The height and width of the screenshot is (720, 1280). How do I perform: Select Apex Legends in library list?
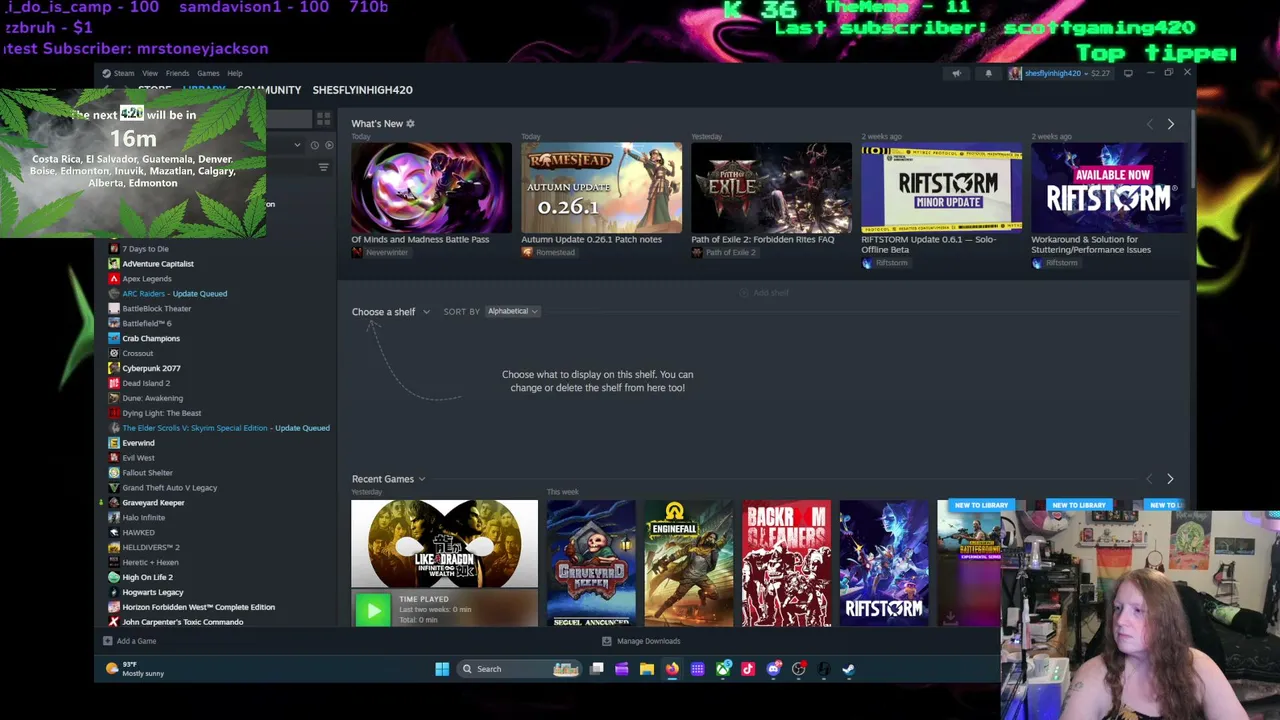tap(147, 279)
